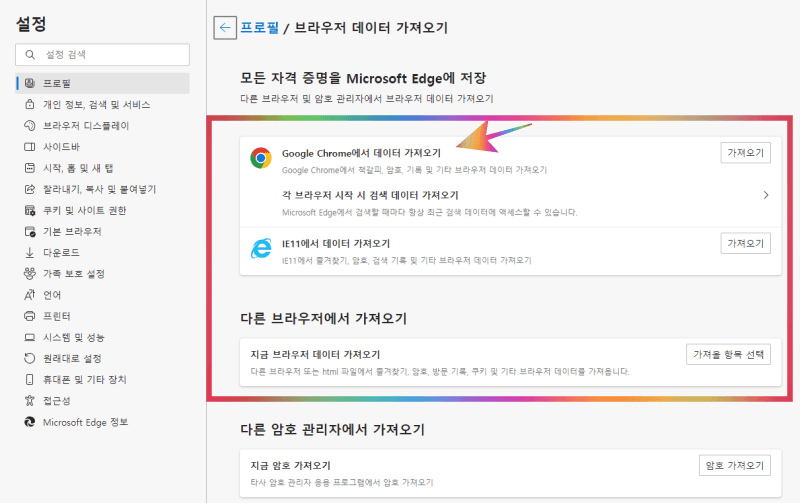Click the Microsoft Edge 정보 logo icon
Screen dimensions: 800x503
point(30,422)
